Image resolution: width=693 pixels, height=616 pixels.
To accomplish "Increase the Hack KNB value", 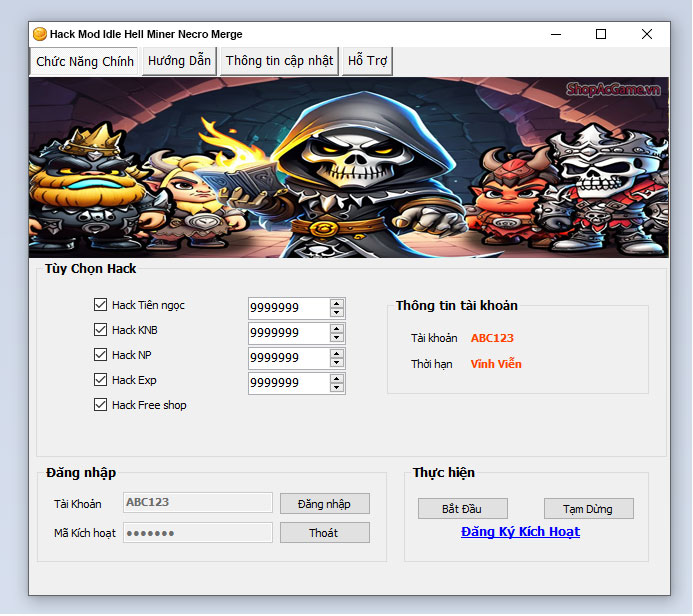I will [x=337, y=329].
